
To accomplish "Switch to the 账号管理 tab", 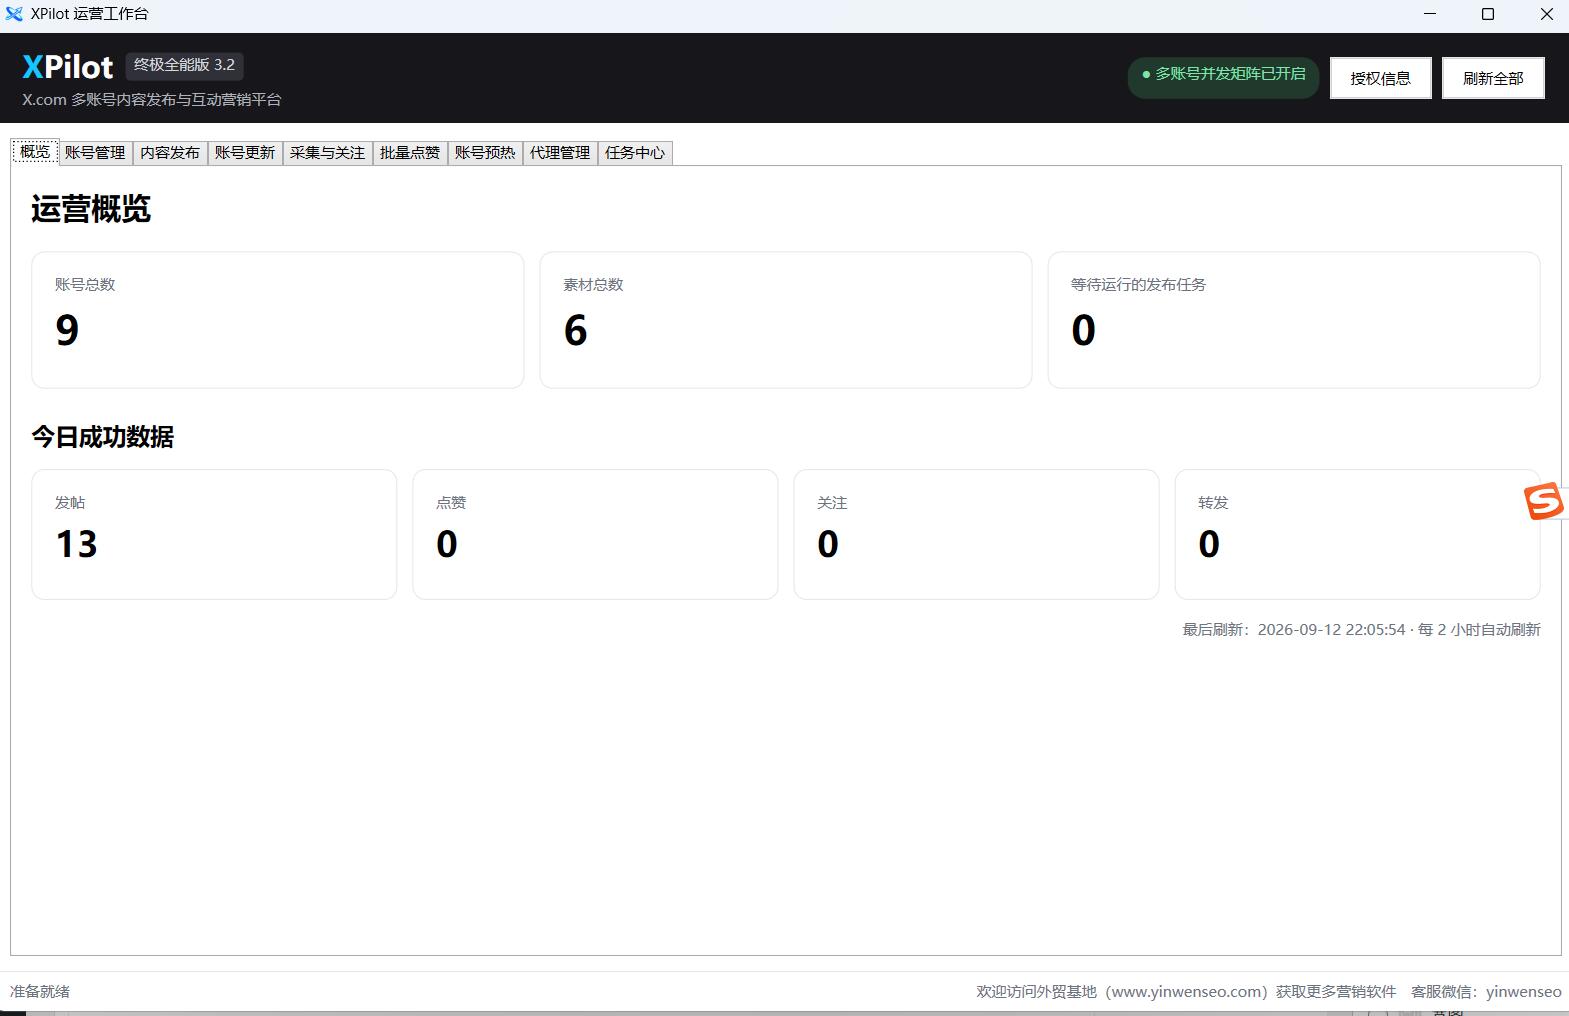I will coord(95,153).
